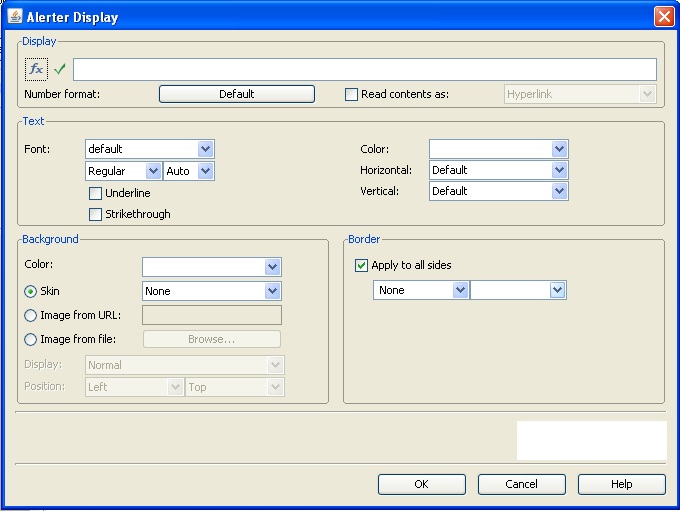
Task: Open the Horizontal alignment dropdown
Action: tap(499, 170)
